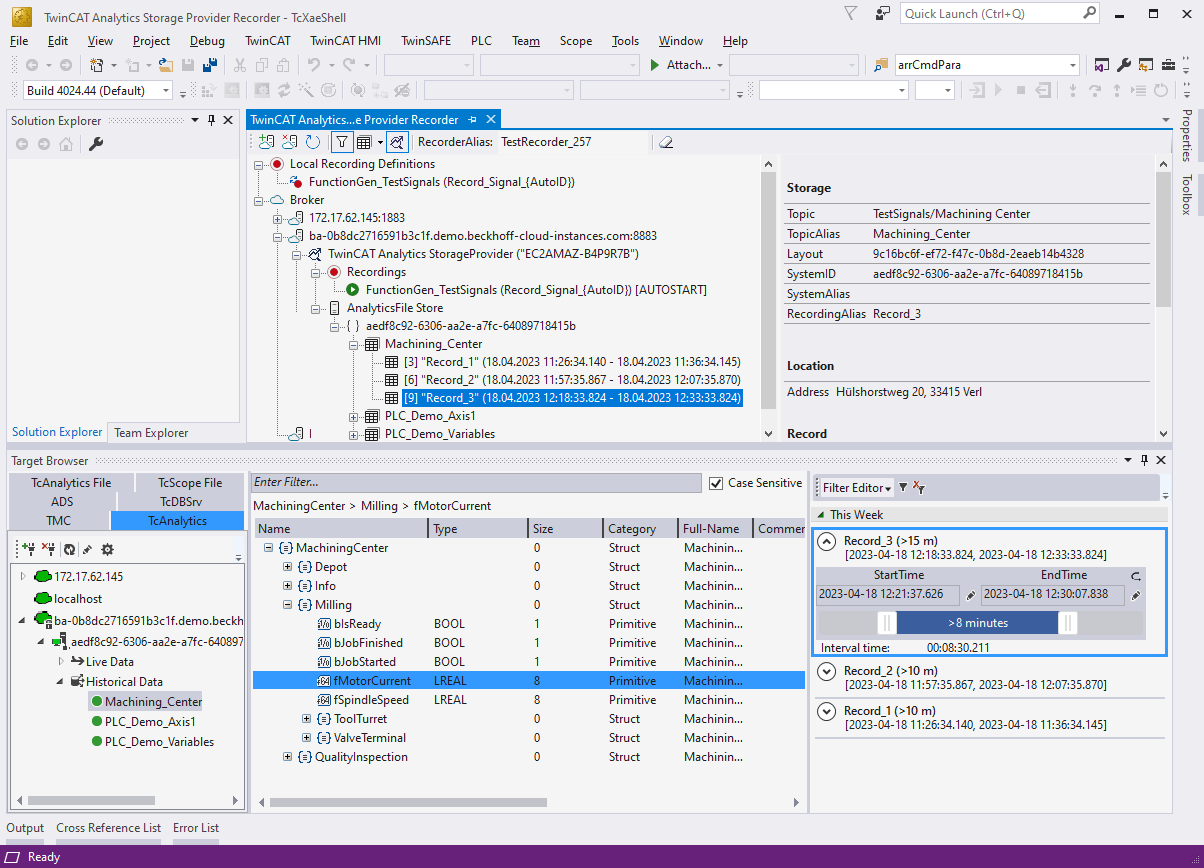Sort by the Category column header

coord(638,529)
